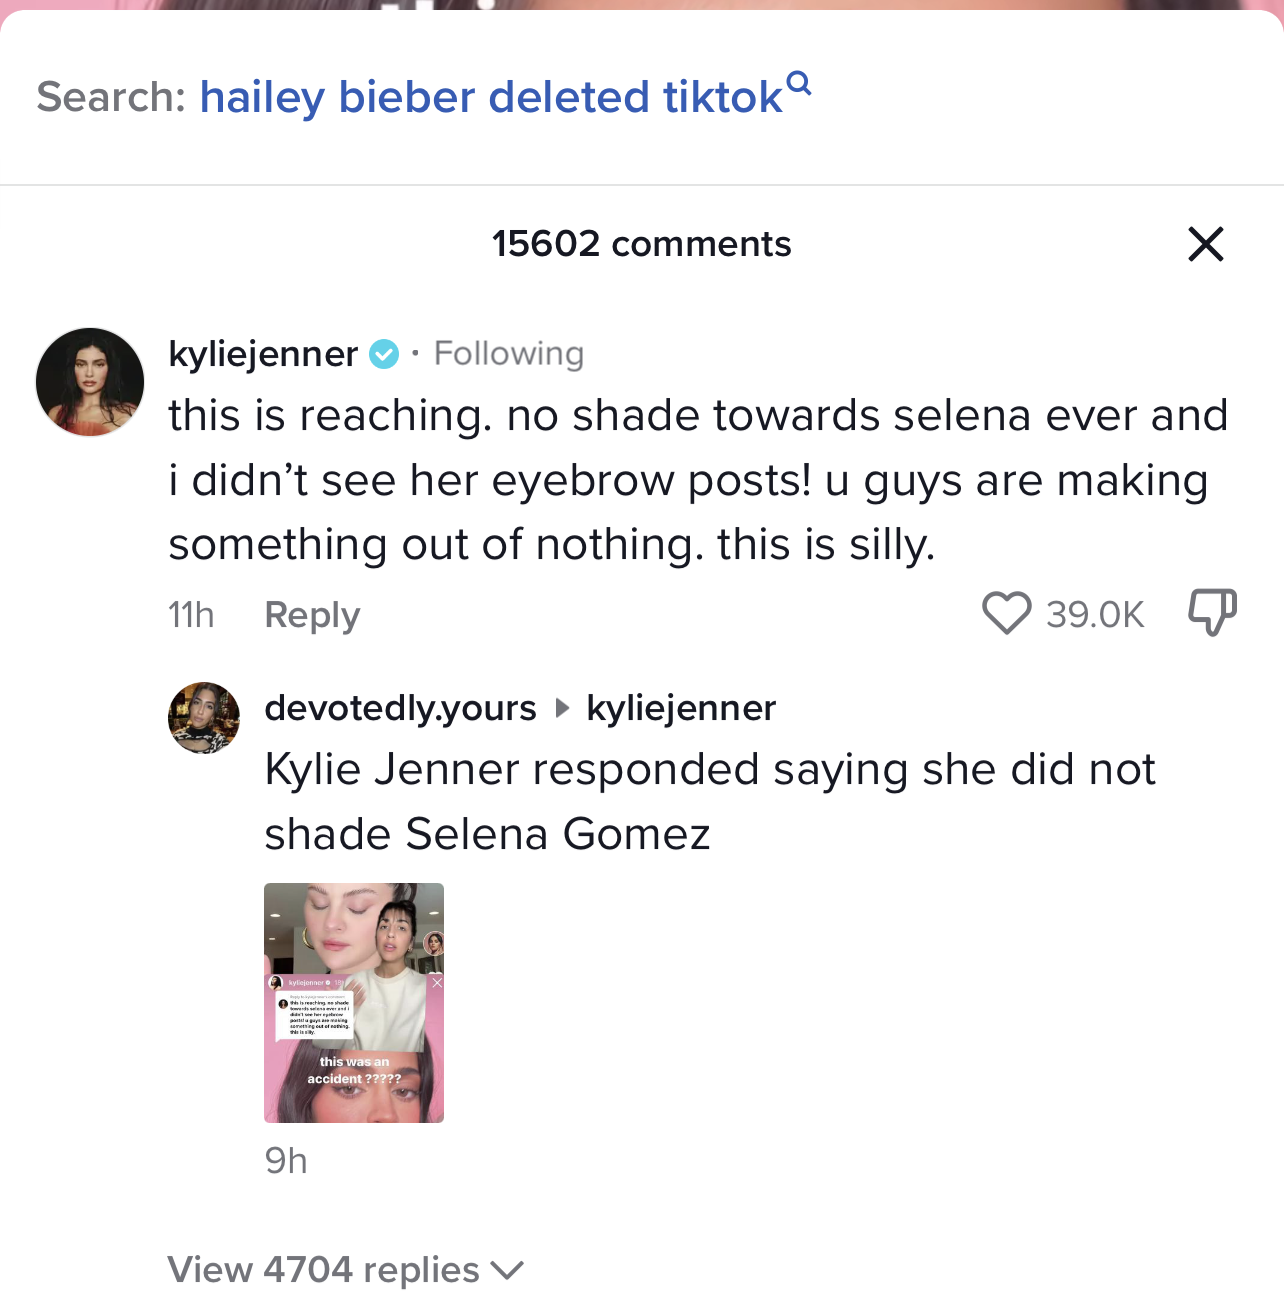Click the blue verified badge next to kyliejenner
1284x1298 pixels.
[384, 354]
